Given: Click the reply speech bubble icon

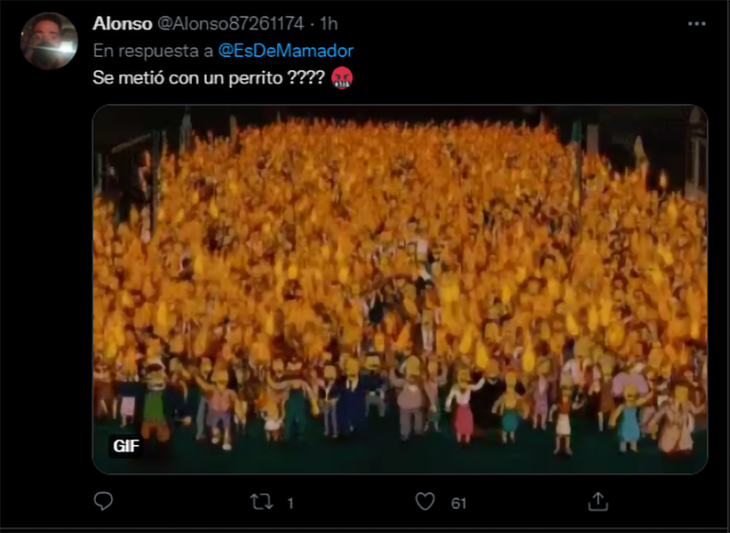Looking at the screenshot, I should coord(103,501).
